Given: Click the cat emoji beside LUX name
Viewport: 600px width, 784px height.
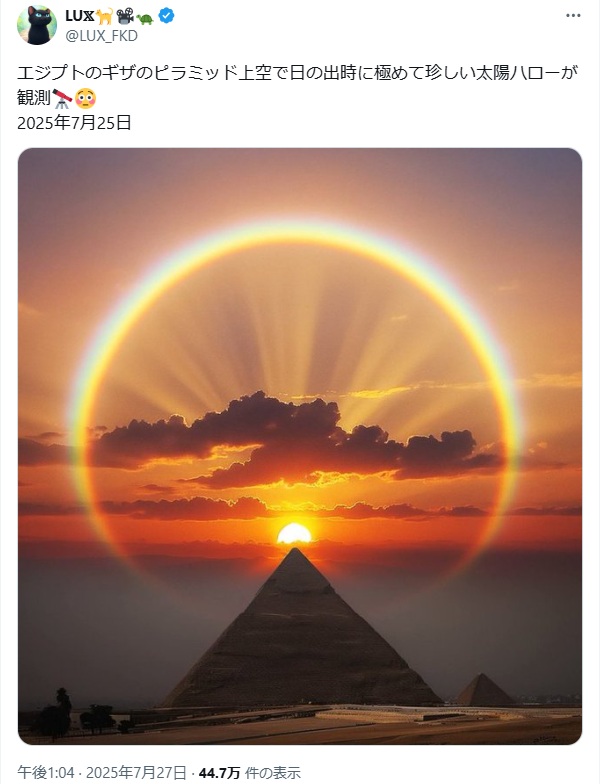Looking at the screenshot, I should pyautogui.click(x=105, y=16).
